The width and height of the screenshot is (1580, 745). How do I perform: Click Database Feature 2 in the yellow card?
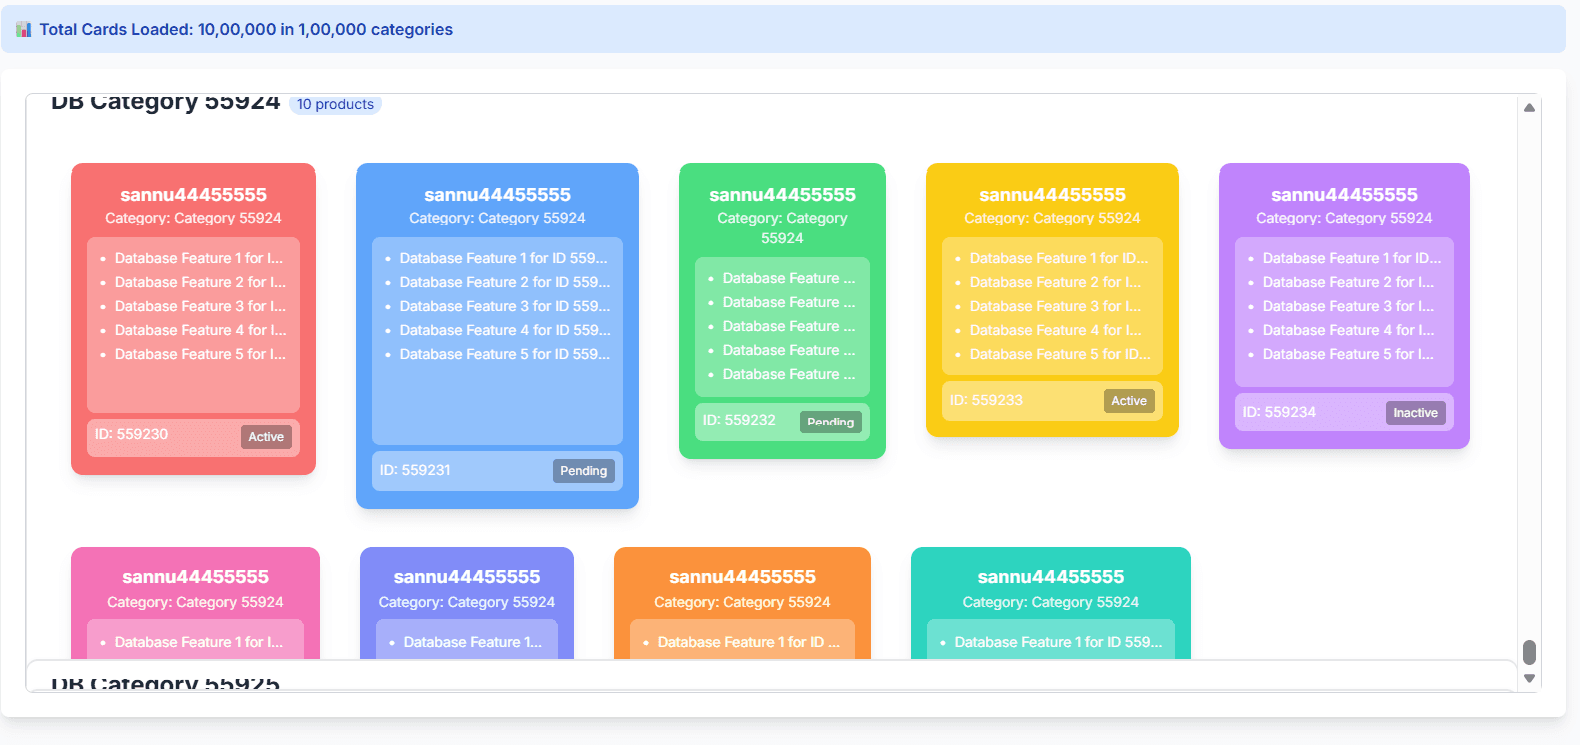tap(1055, 282)
